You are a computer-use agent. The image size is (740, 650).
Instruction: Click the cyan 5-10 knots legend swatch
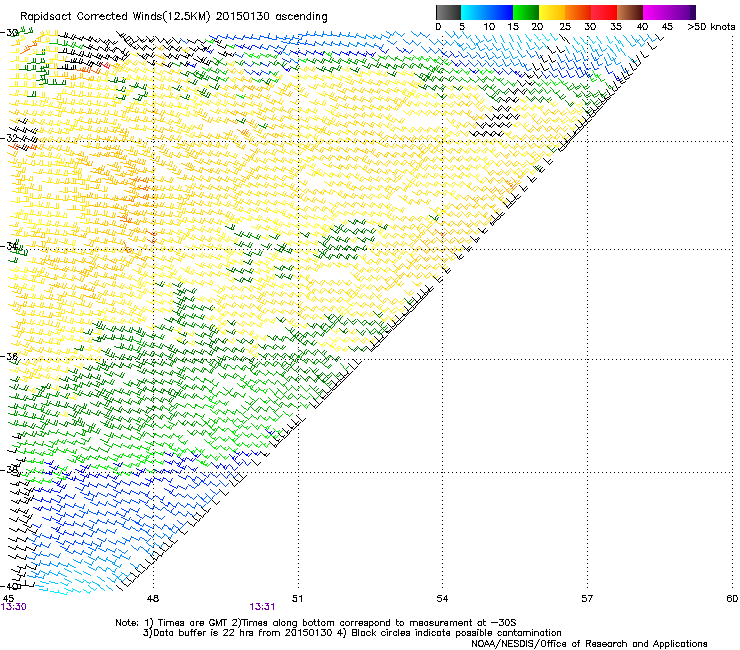click(474, 12)
